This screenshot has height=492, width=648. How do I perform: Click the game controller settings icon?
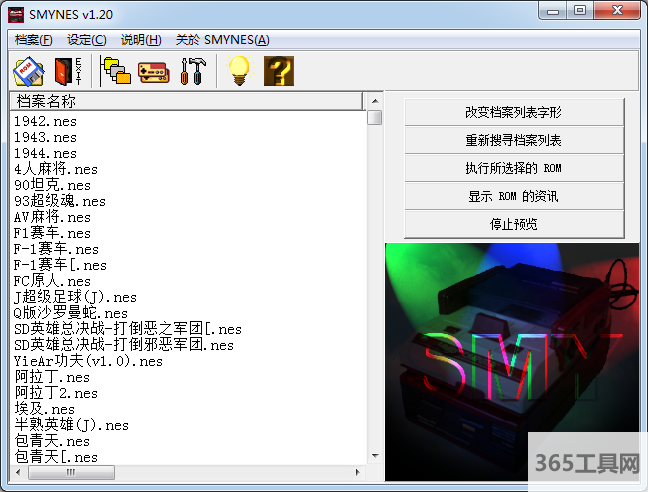click(x=153, y=71)
